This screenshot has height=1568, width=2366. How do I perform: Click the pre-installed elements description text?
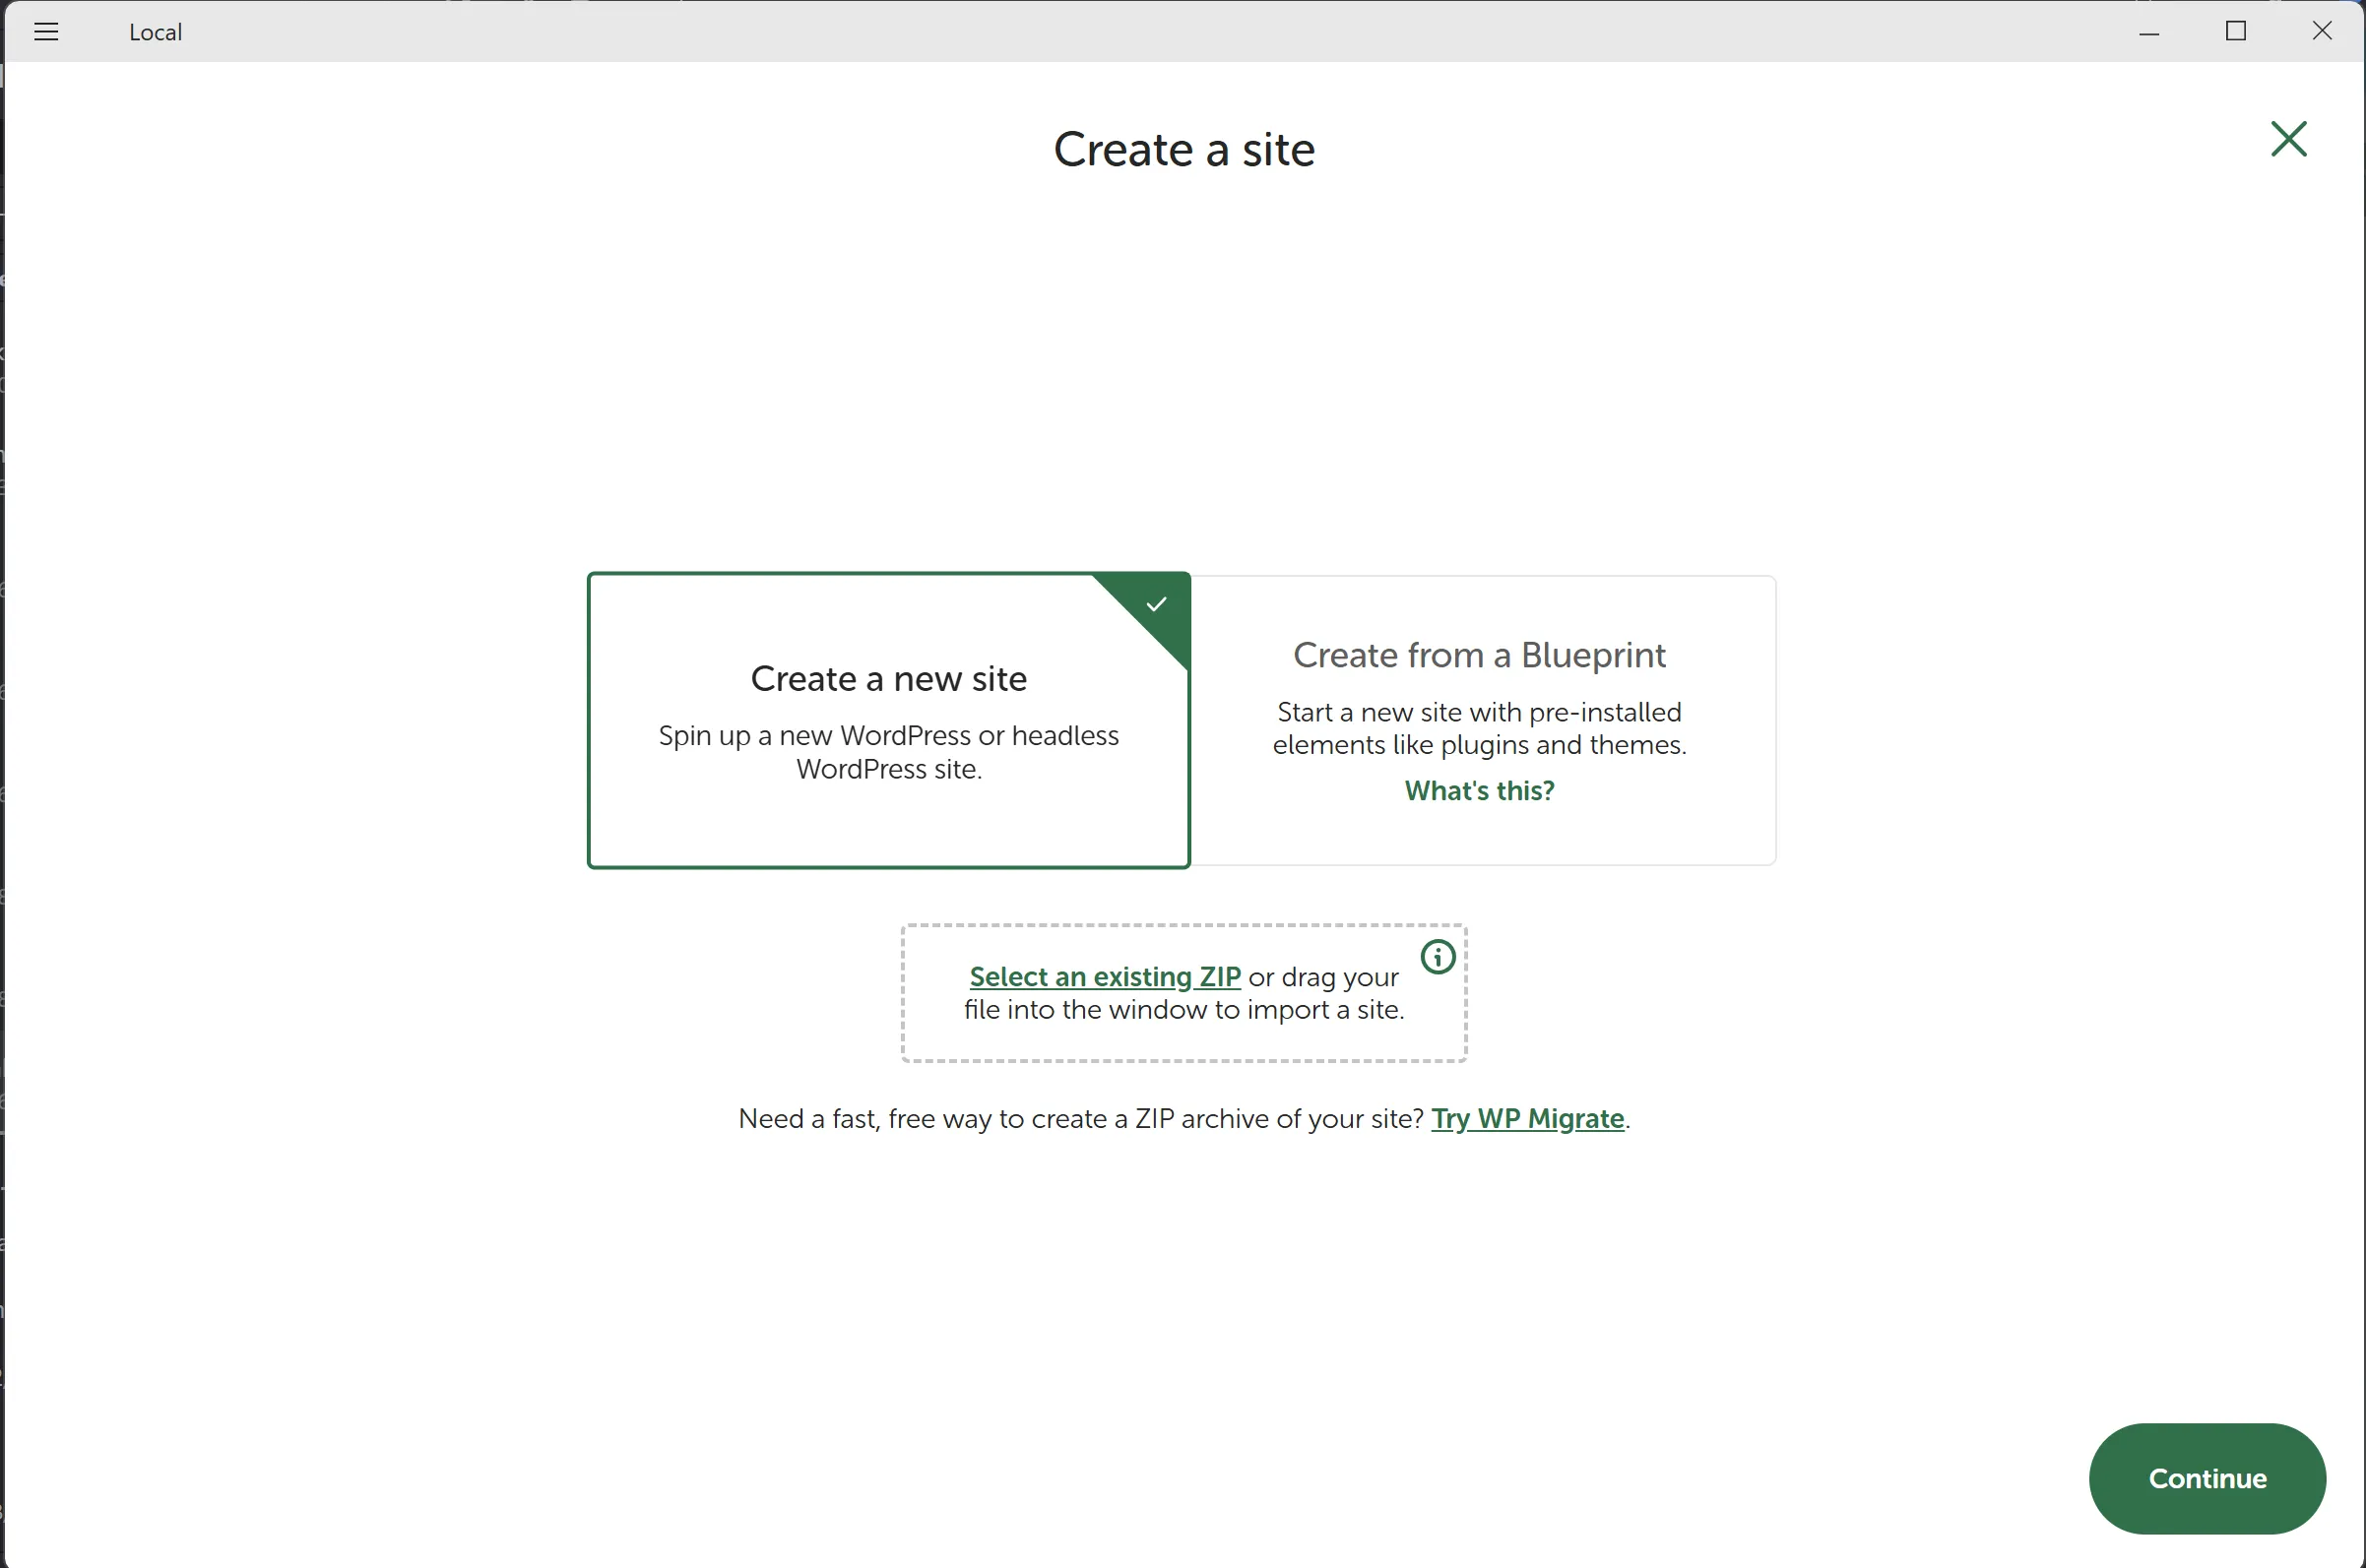point(1479,728)
